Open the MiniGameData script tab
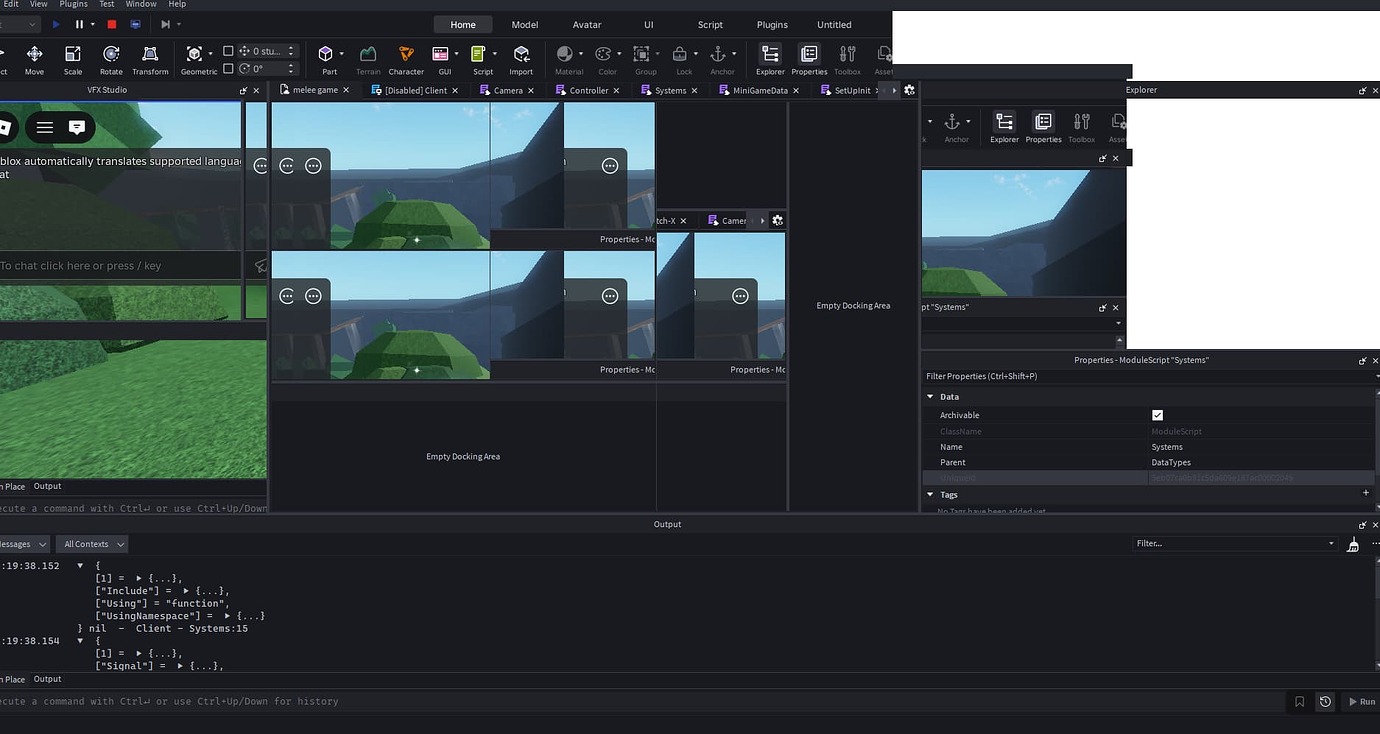The image size is (1380, 734). pyautogui.click(x=760, y=90)
